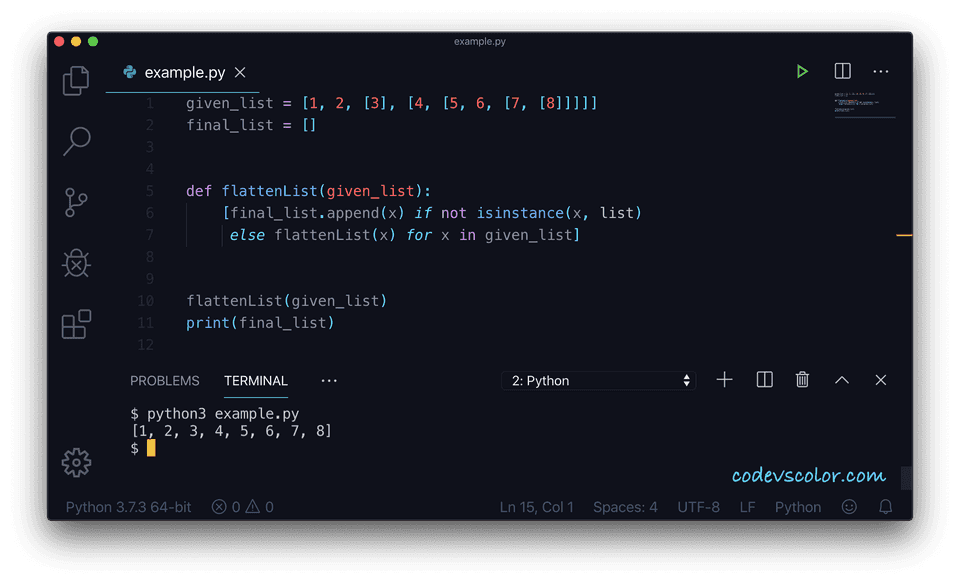Open the Explorer files icon
This screenshot has height=583, width=960.
click(x=76, y=80)
